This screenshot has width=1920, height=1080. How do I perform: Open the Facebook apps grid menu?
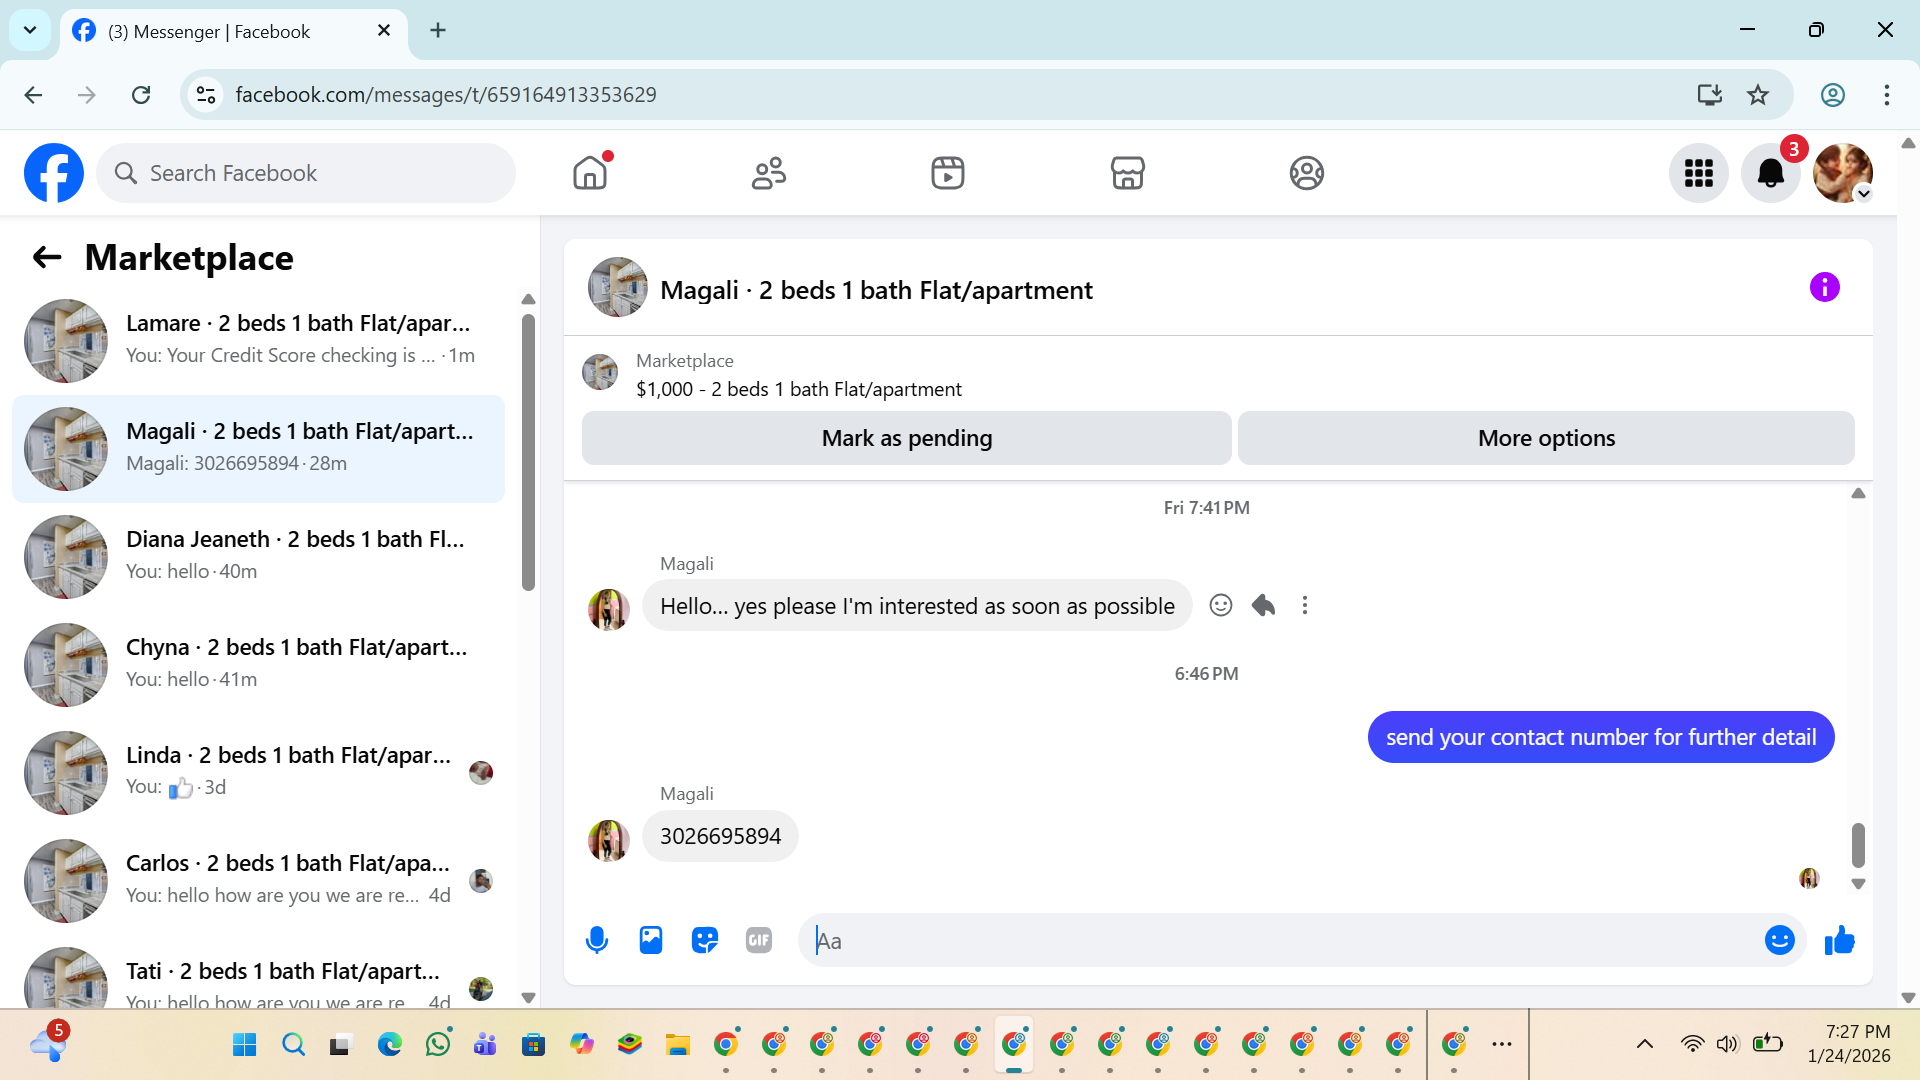(1698, 173)
